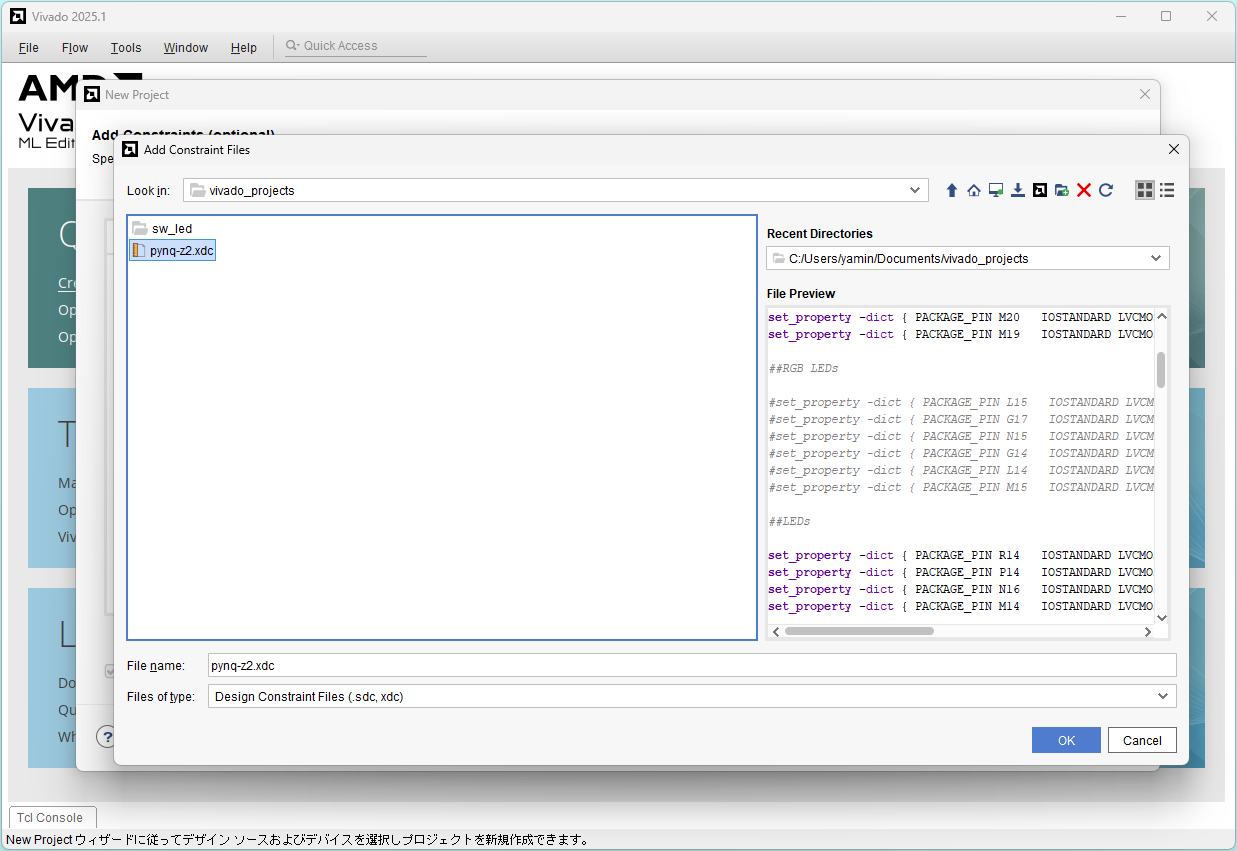
Task: Open the Vivado install directory shortcut
Action: [x=1040, y=190]
